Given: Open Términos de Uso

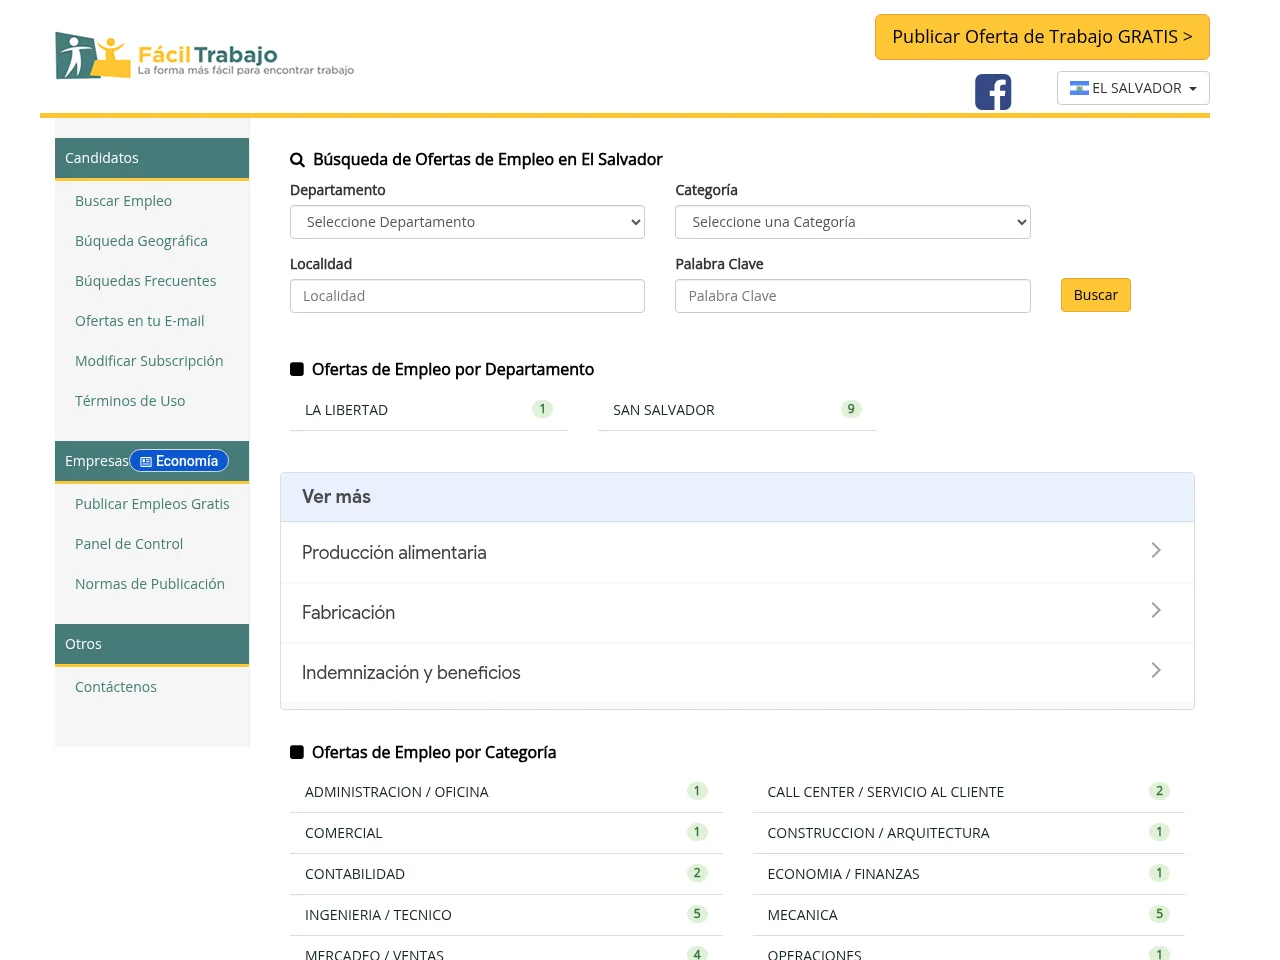Looking at the screenshot, I should (130, 401).
